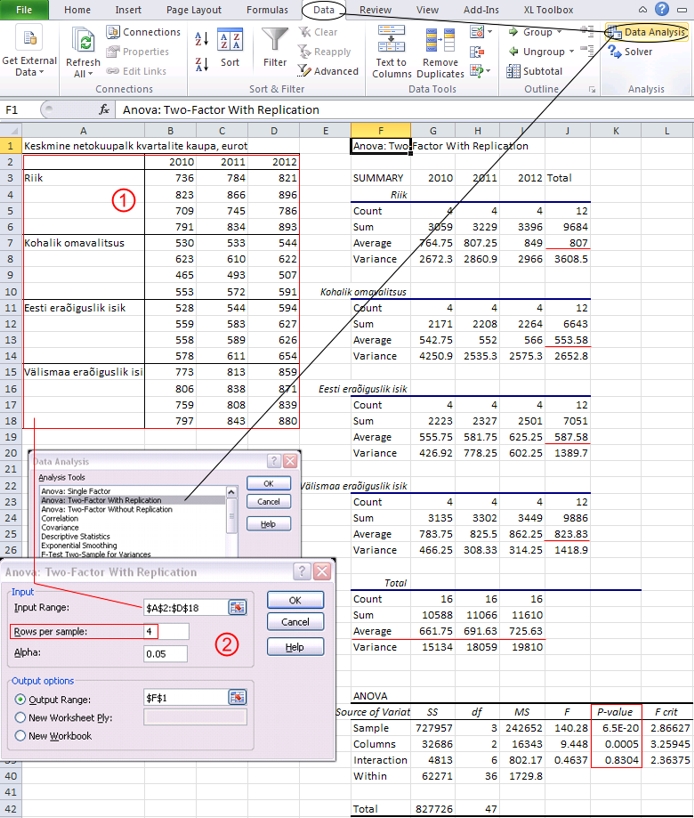This screenshot has height=818, width=694.
Task: Expand the Group dropdown arrow
Action: (x=560, y=32)
